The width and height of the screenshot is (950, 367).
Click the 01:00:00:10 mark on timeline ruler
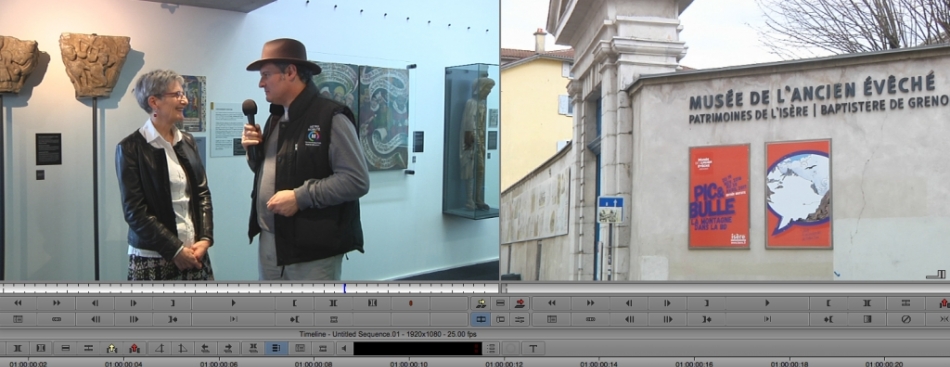pos(409,364)
